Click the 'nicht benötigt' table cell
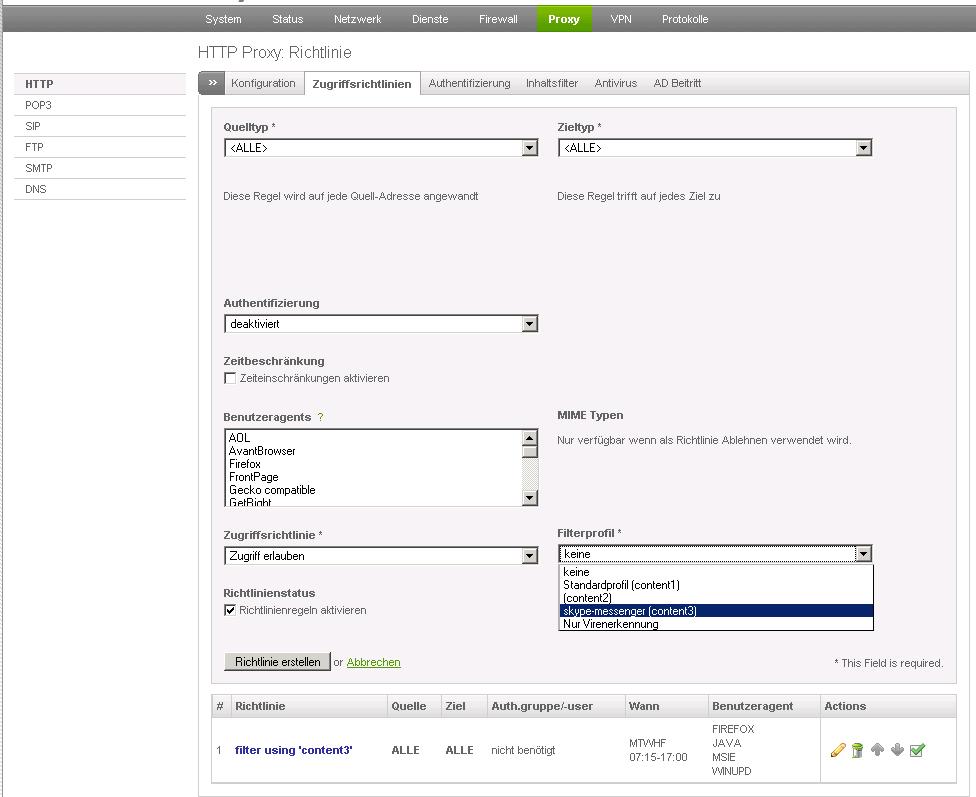Screen dimensions: 976x797 tap(523, 750)
